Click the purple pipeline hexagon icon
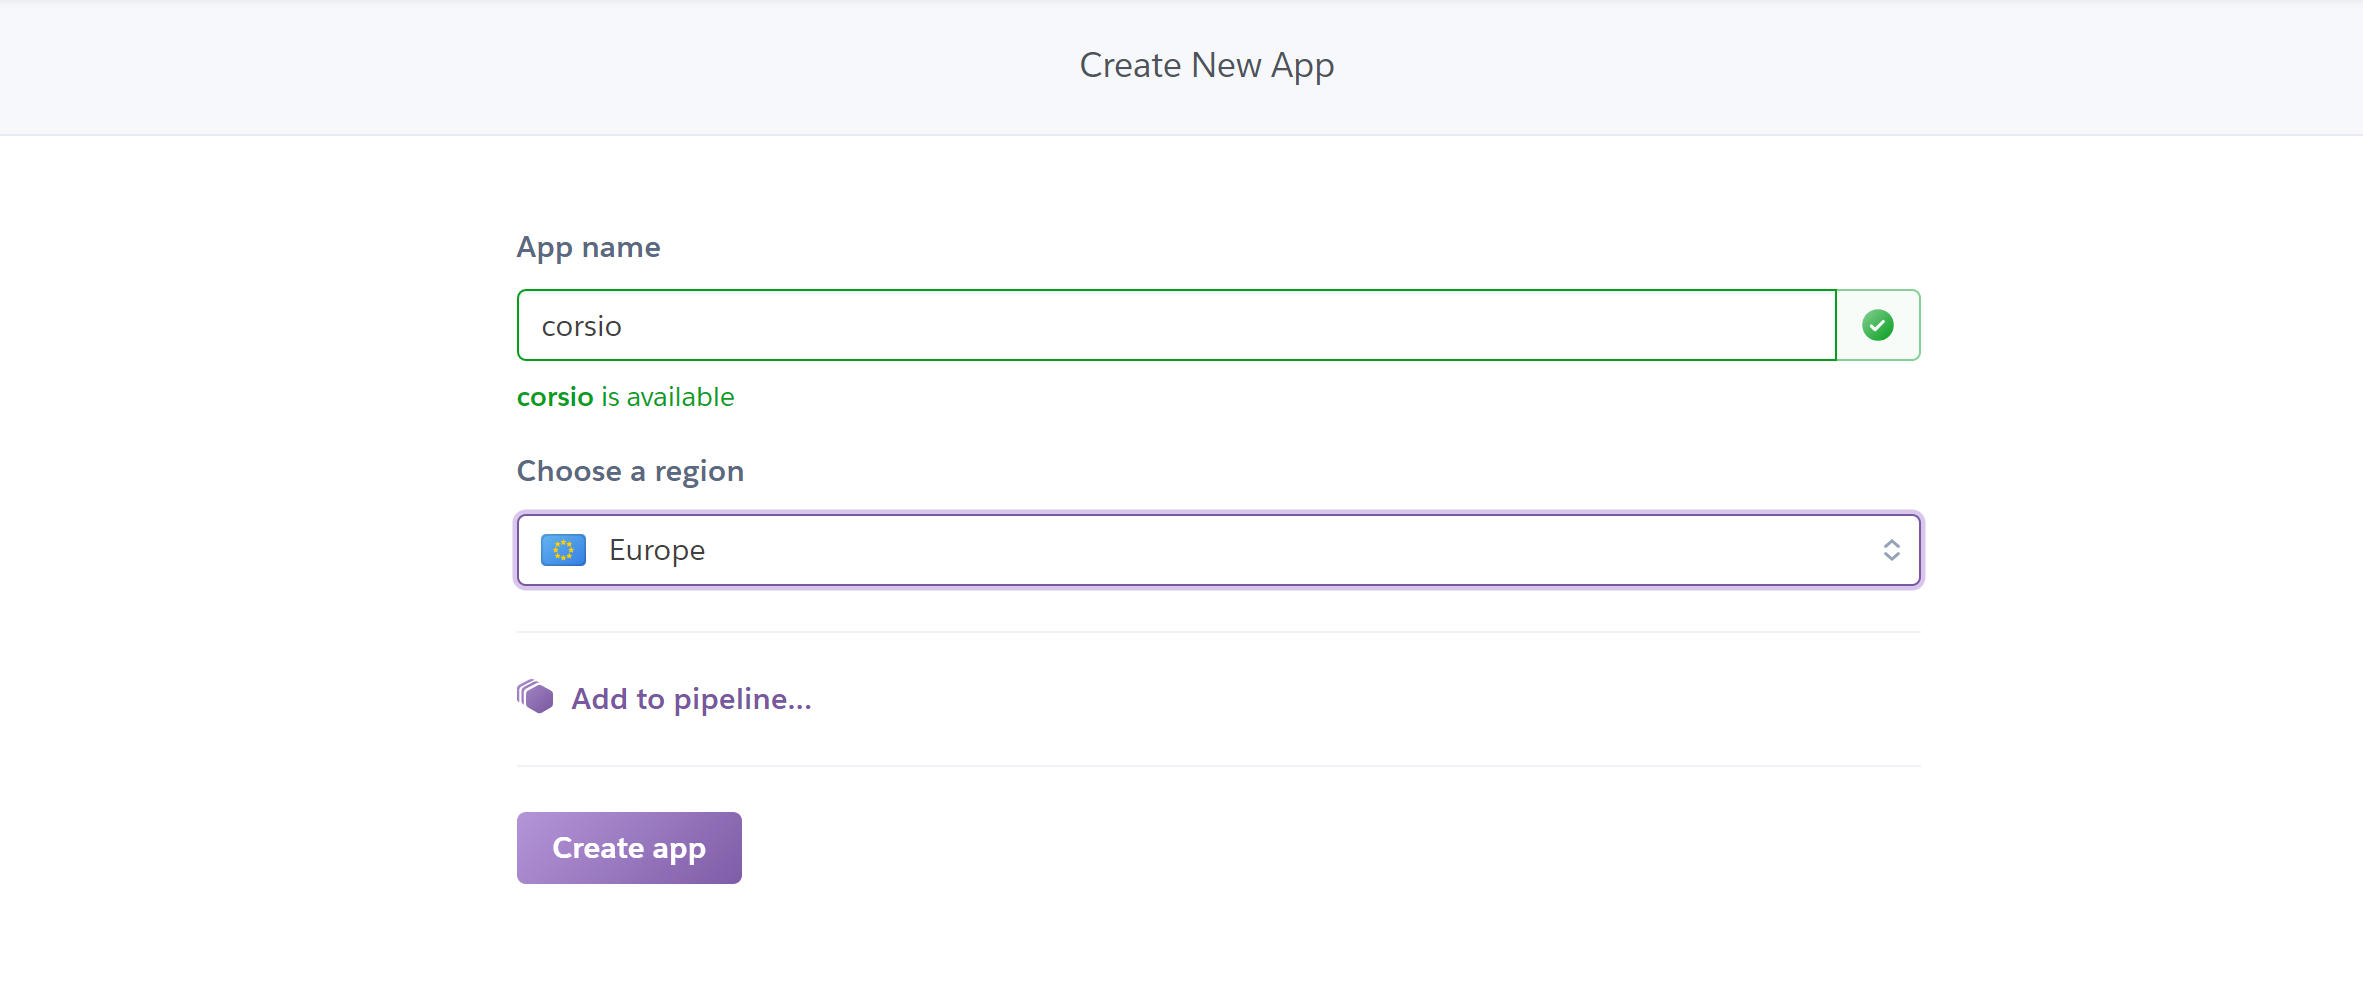Screen dimensions: 2363x1000 tap(535, 697)
